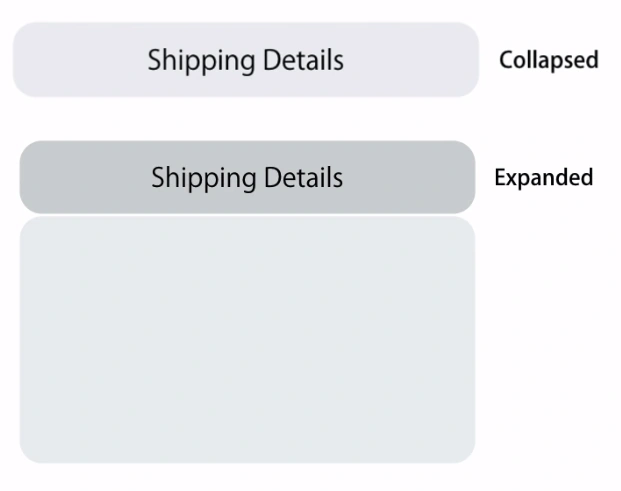Click the light gray expanded content panel

(x=248, y=340)
